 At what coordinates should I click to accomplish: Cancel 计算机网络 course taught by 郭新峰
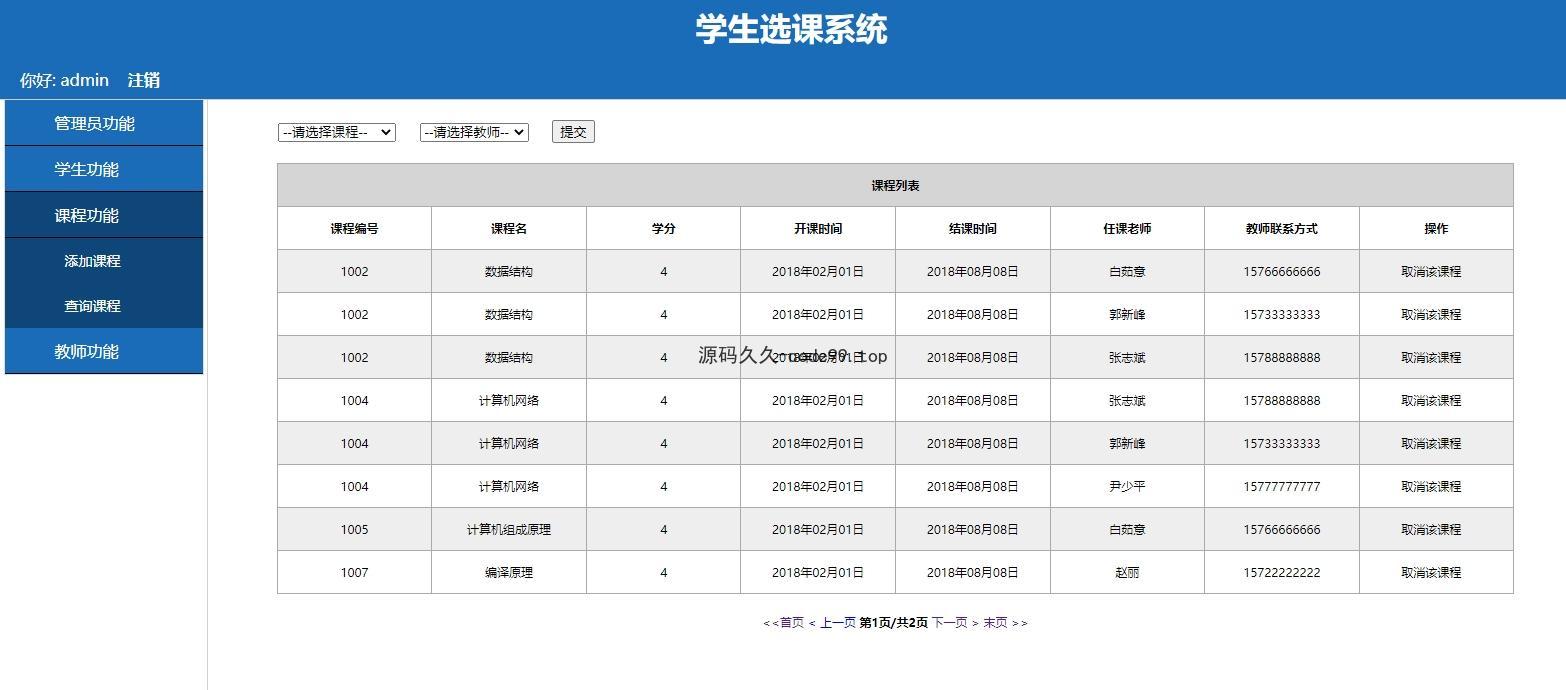pos(1431,444)
